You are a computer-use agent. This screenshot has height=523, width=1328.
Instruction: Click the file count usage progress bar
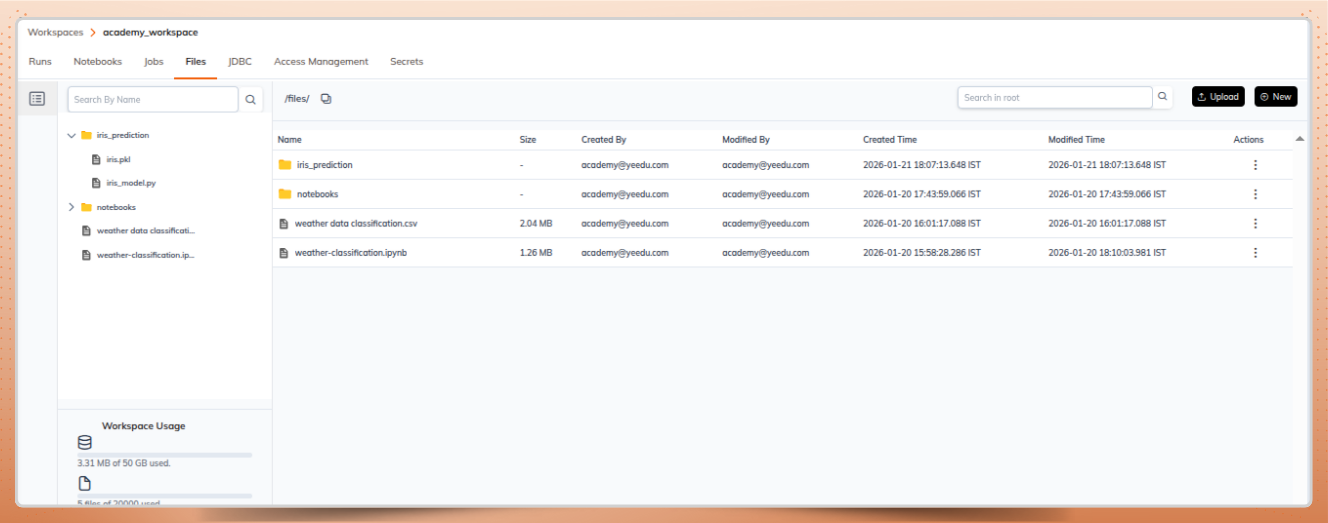[x=165, y=496]
